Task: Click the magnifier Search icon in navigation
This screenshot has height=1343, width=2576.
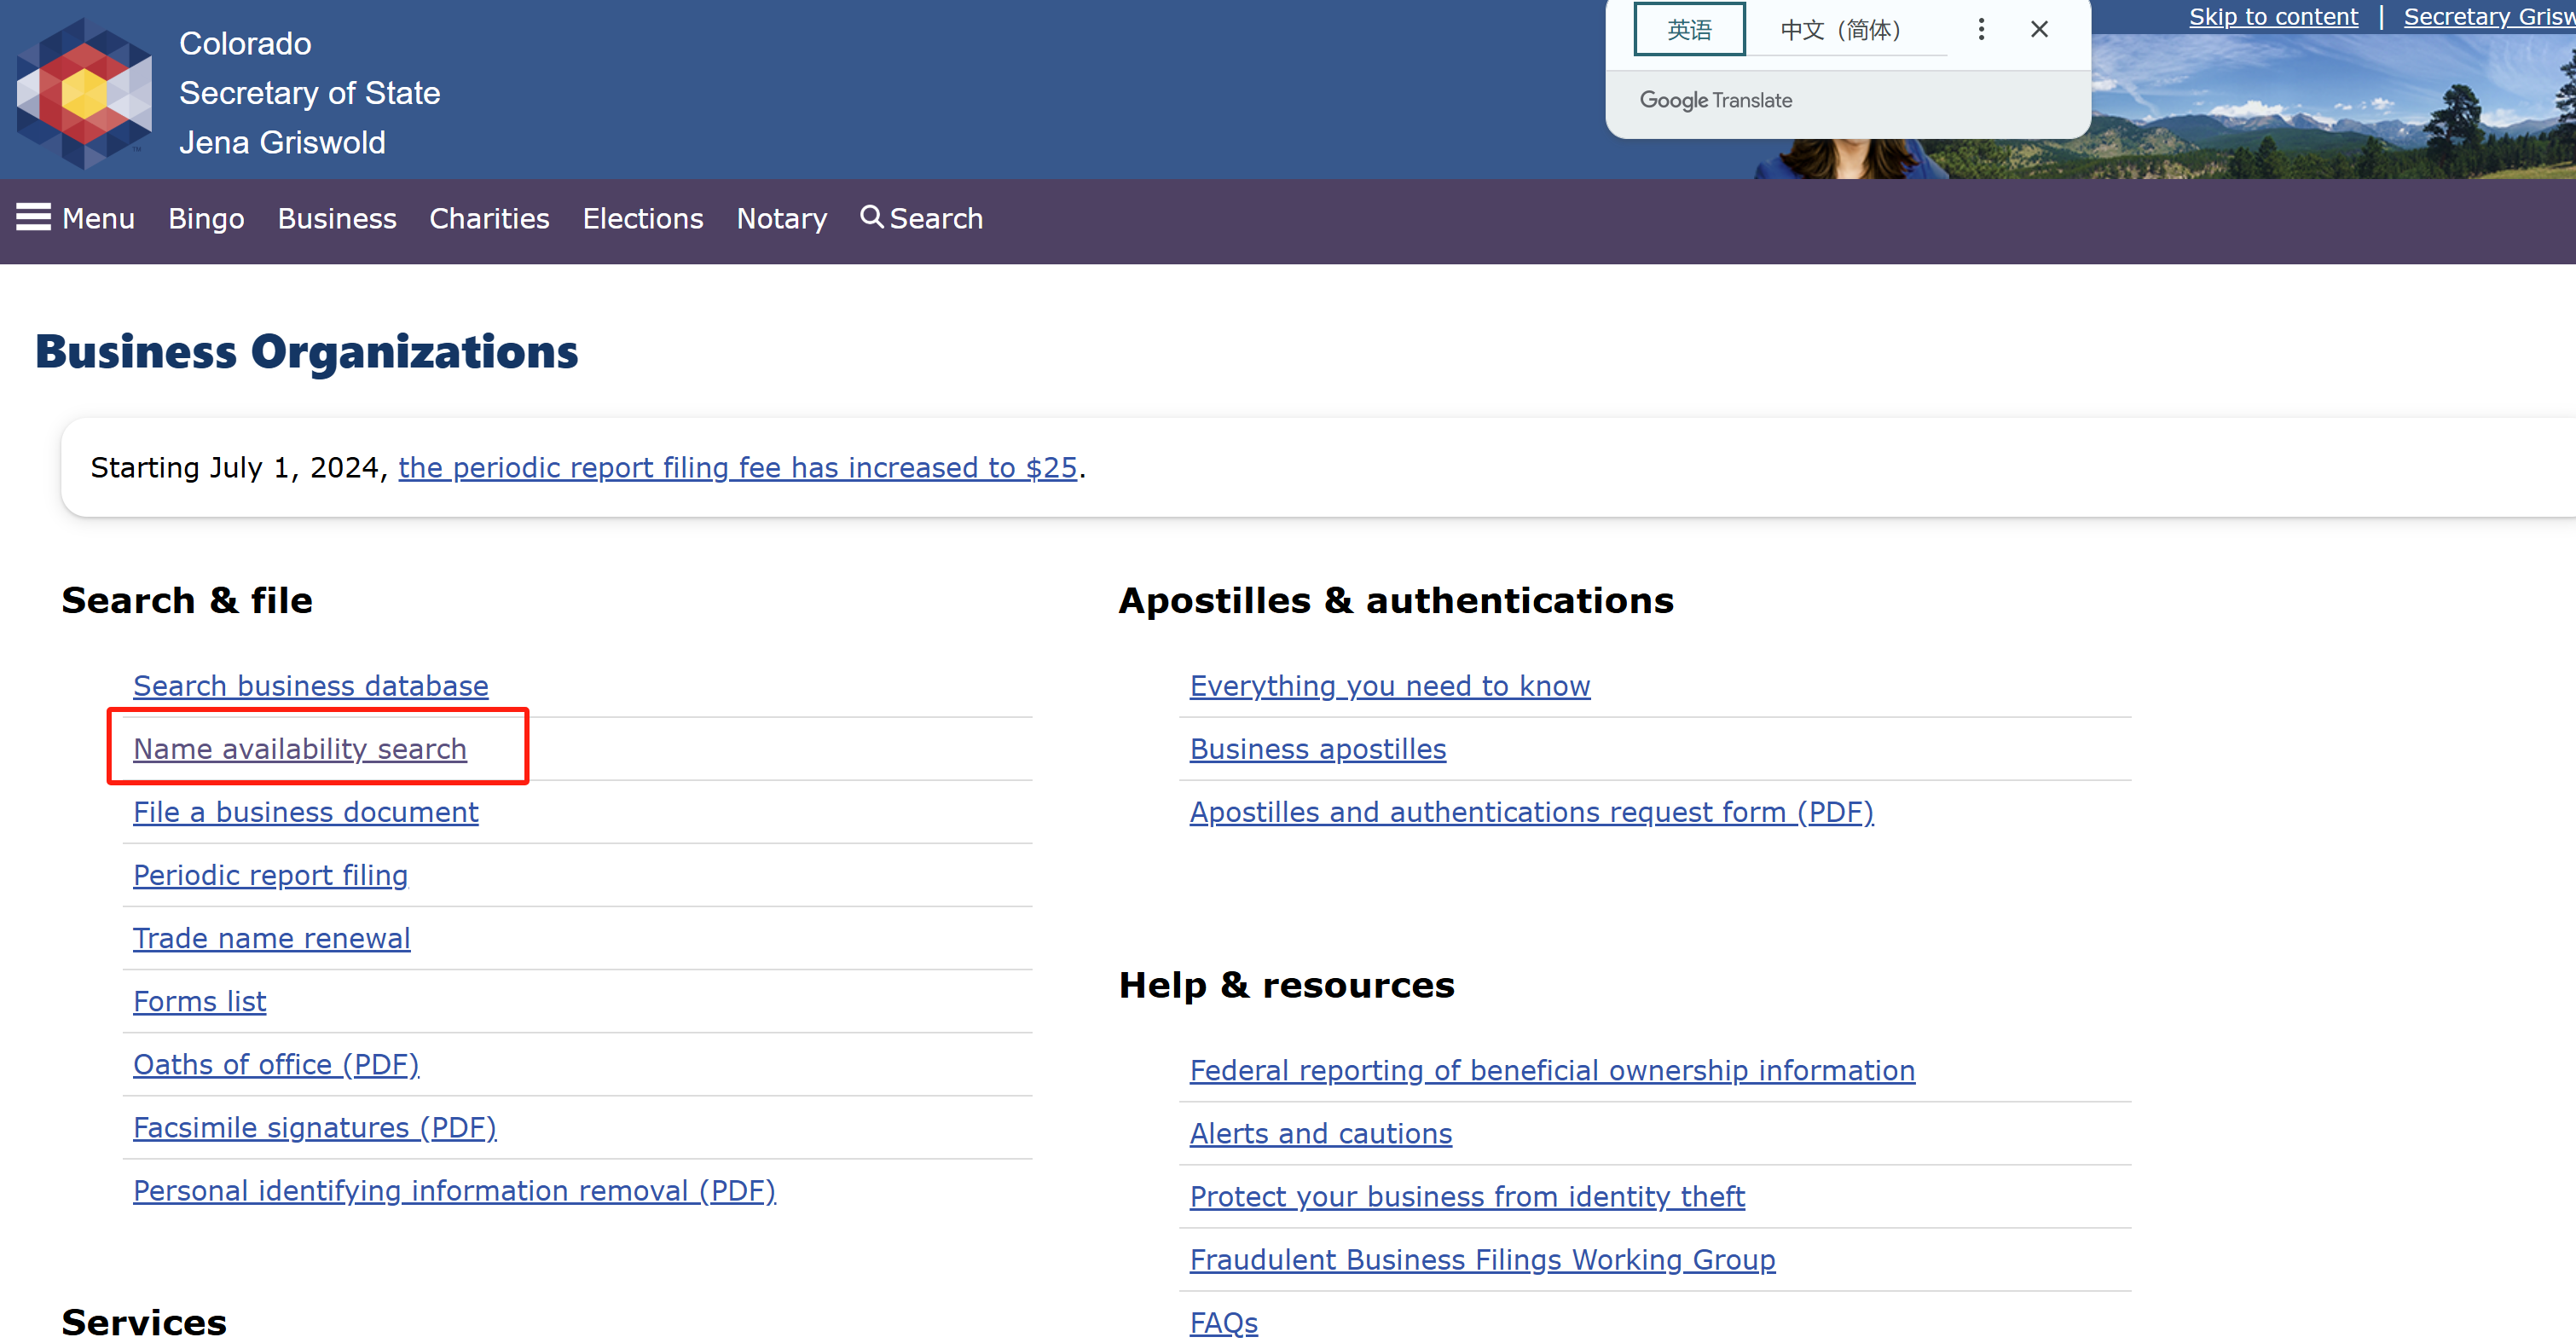Action: (871, 217)
